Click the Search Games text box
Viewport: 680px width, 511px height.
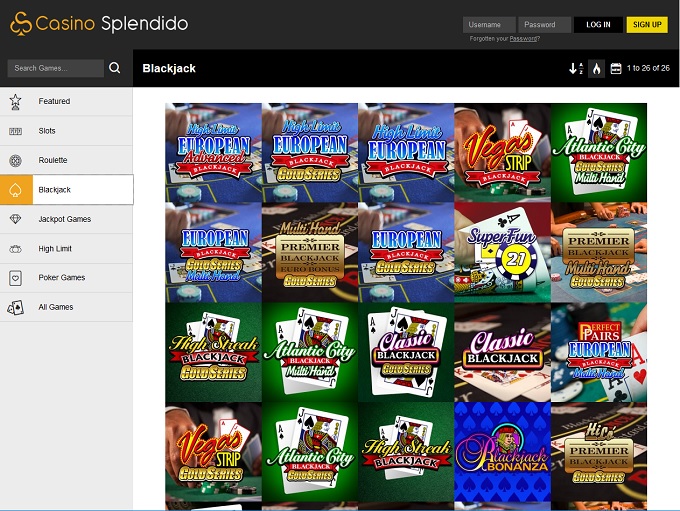[x=56, y=68]
